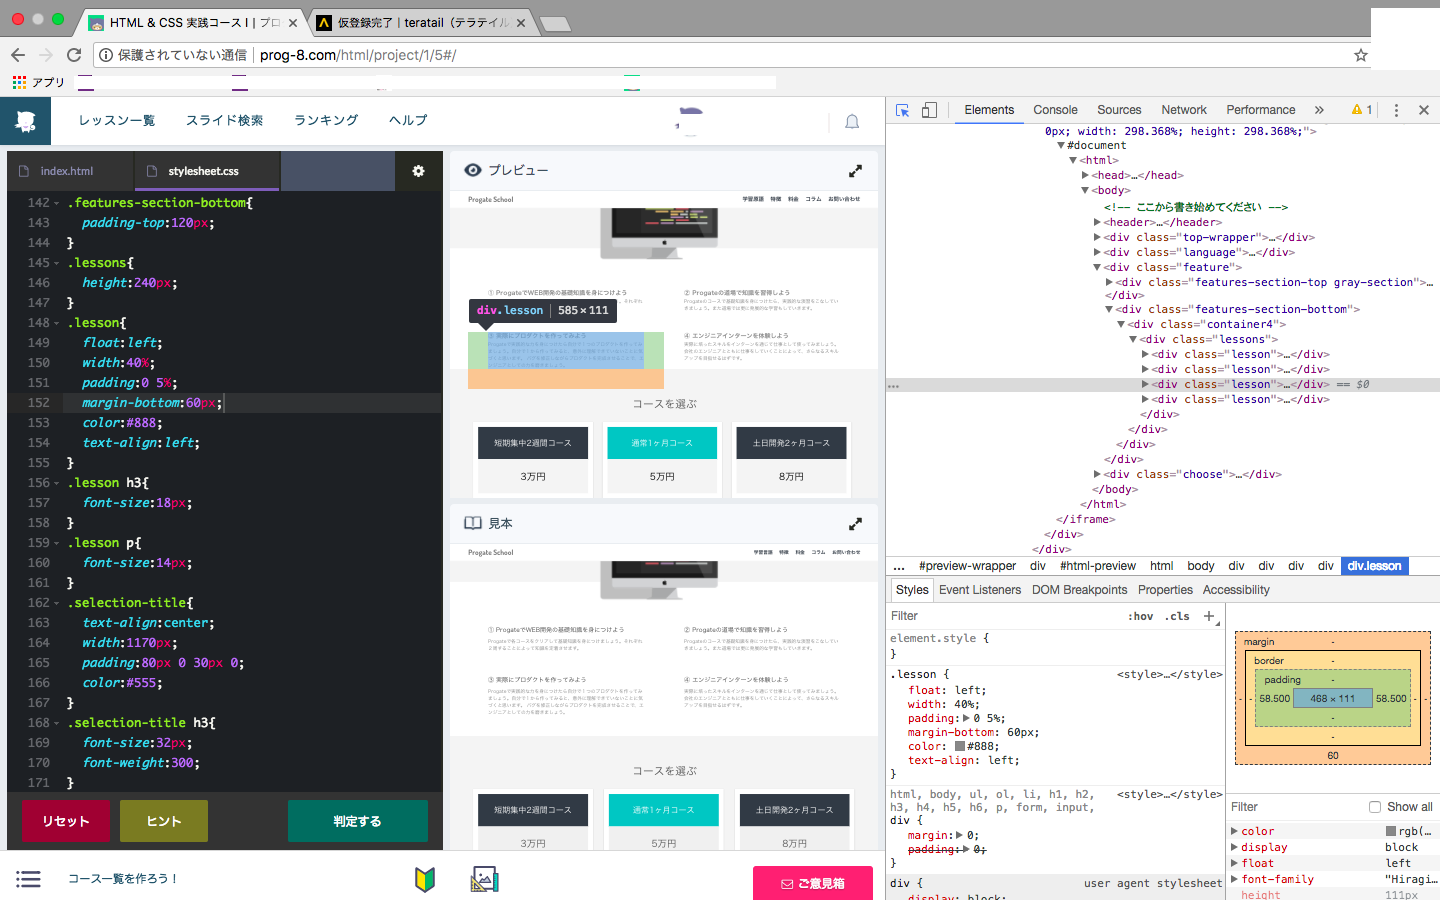
Task: Click the image gallery icon at the bottom
Action: [x=484, y=879]
